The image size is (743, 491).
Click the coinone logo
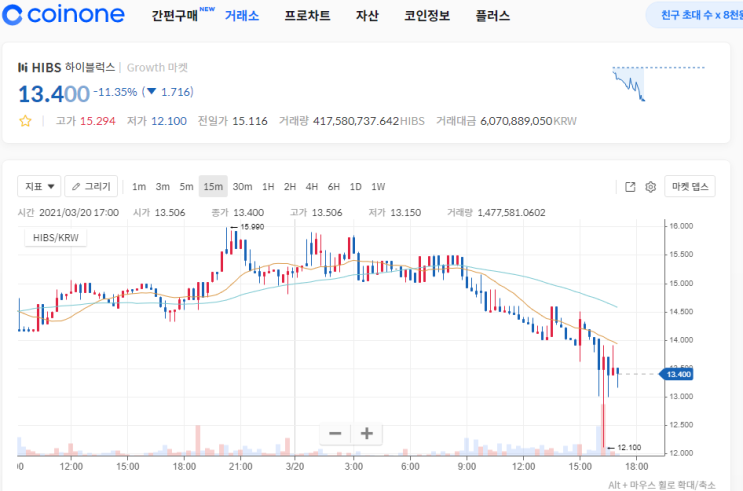[x=63, y=15]
